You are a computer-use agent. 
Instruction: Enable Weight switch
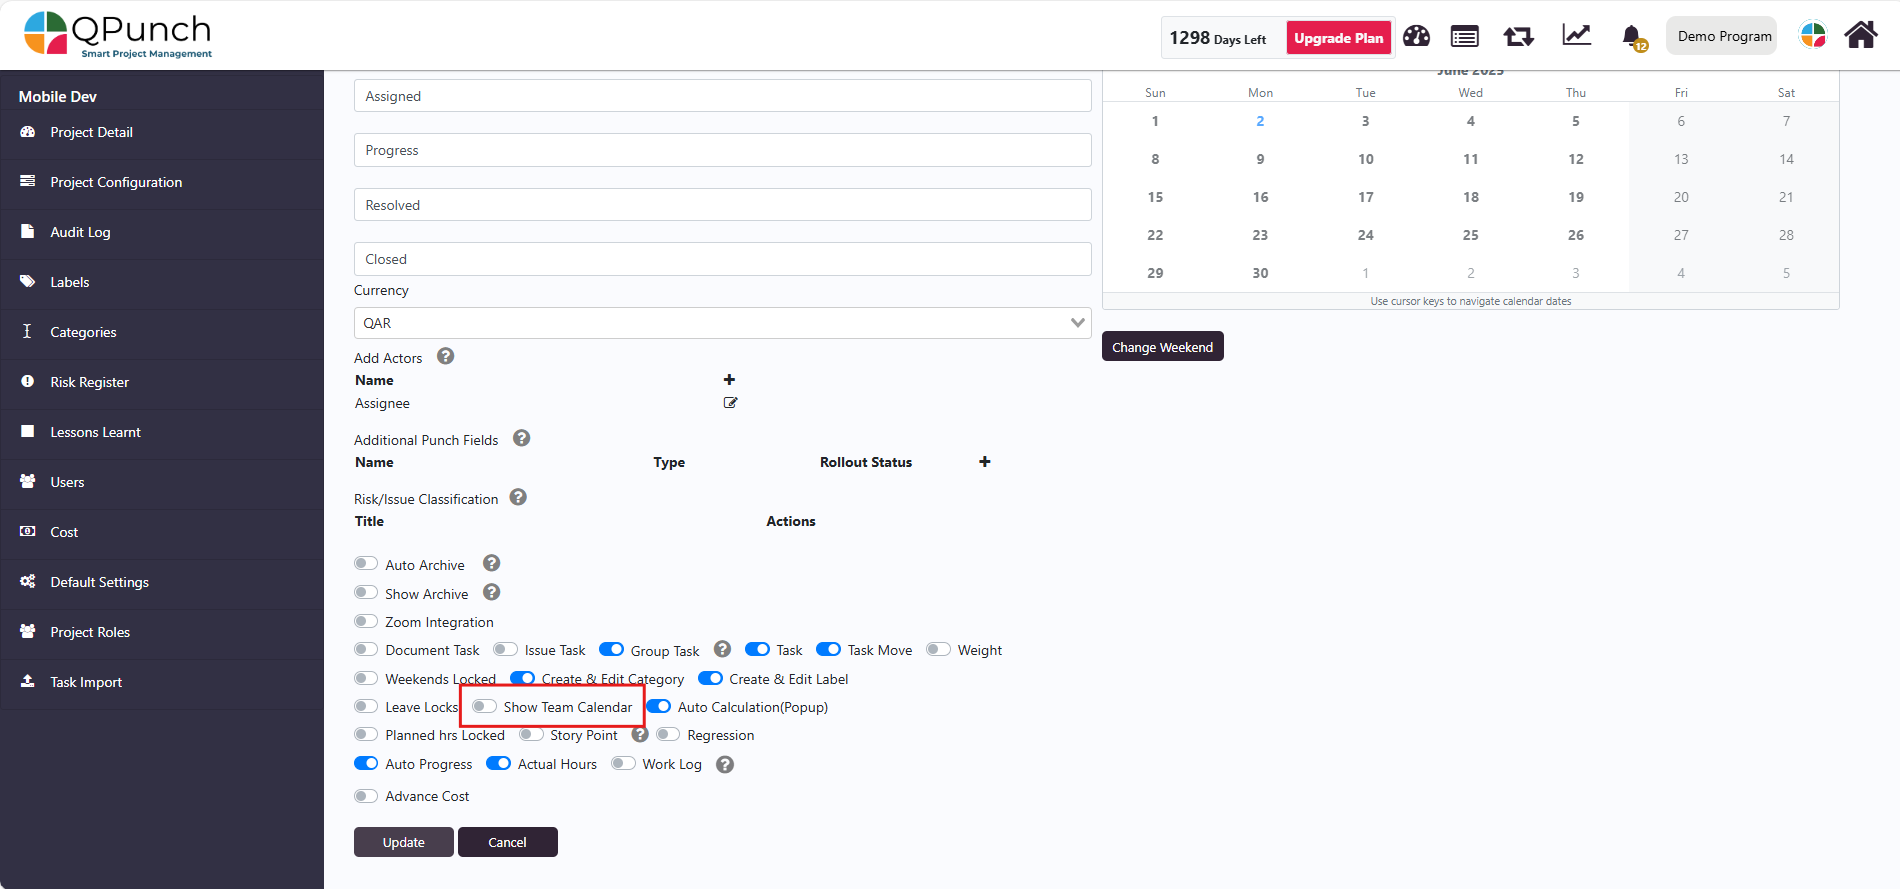point(938,650)
